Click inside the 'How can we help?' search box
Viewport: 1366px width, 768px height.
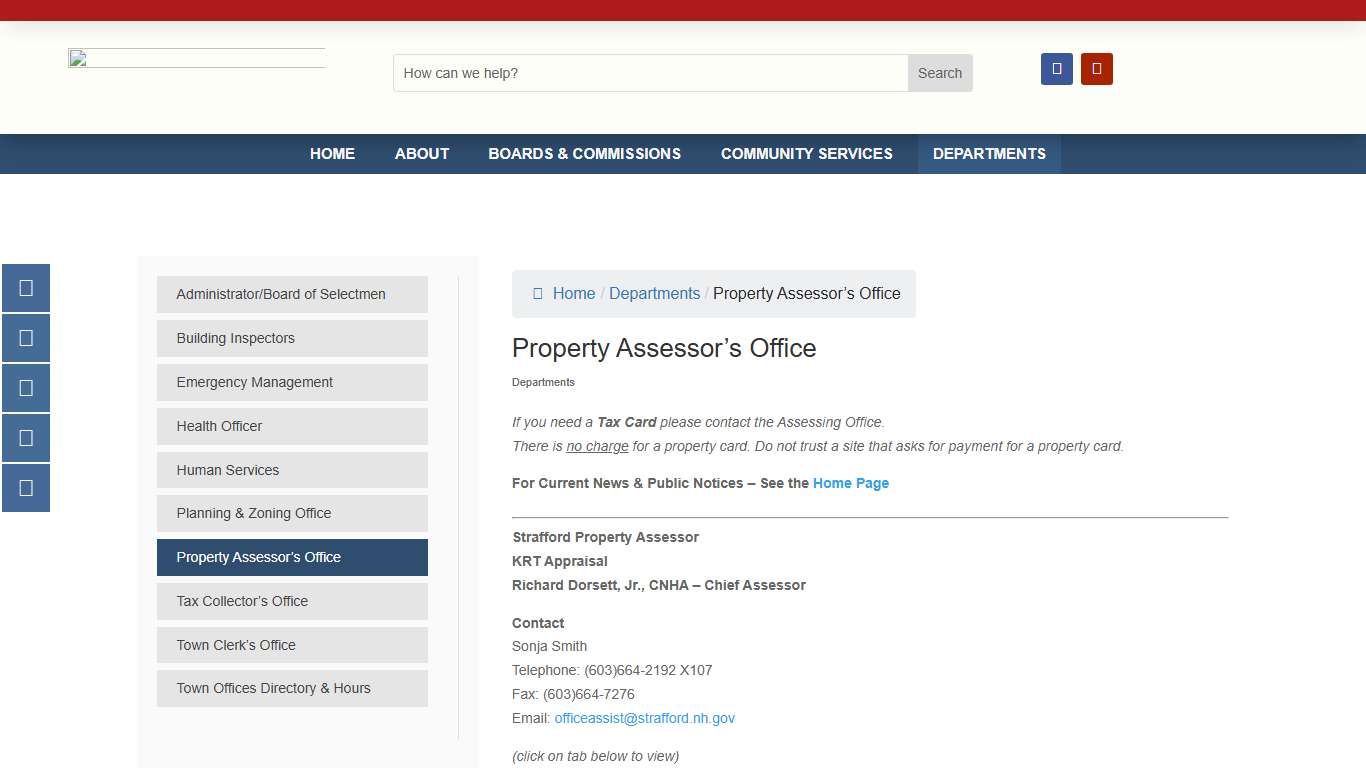tap(650, 72)
